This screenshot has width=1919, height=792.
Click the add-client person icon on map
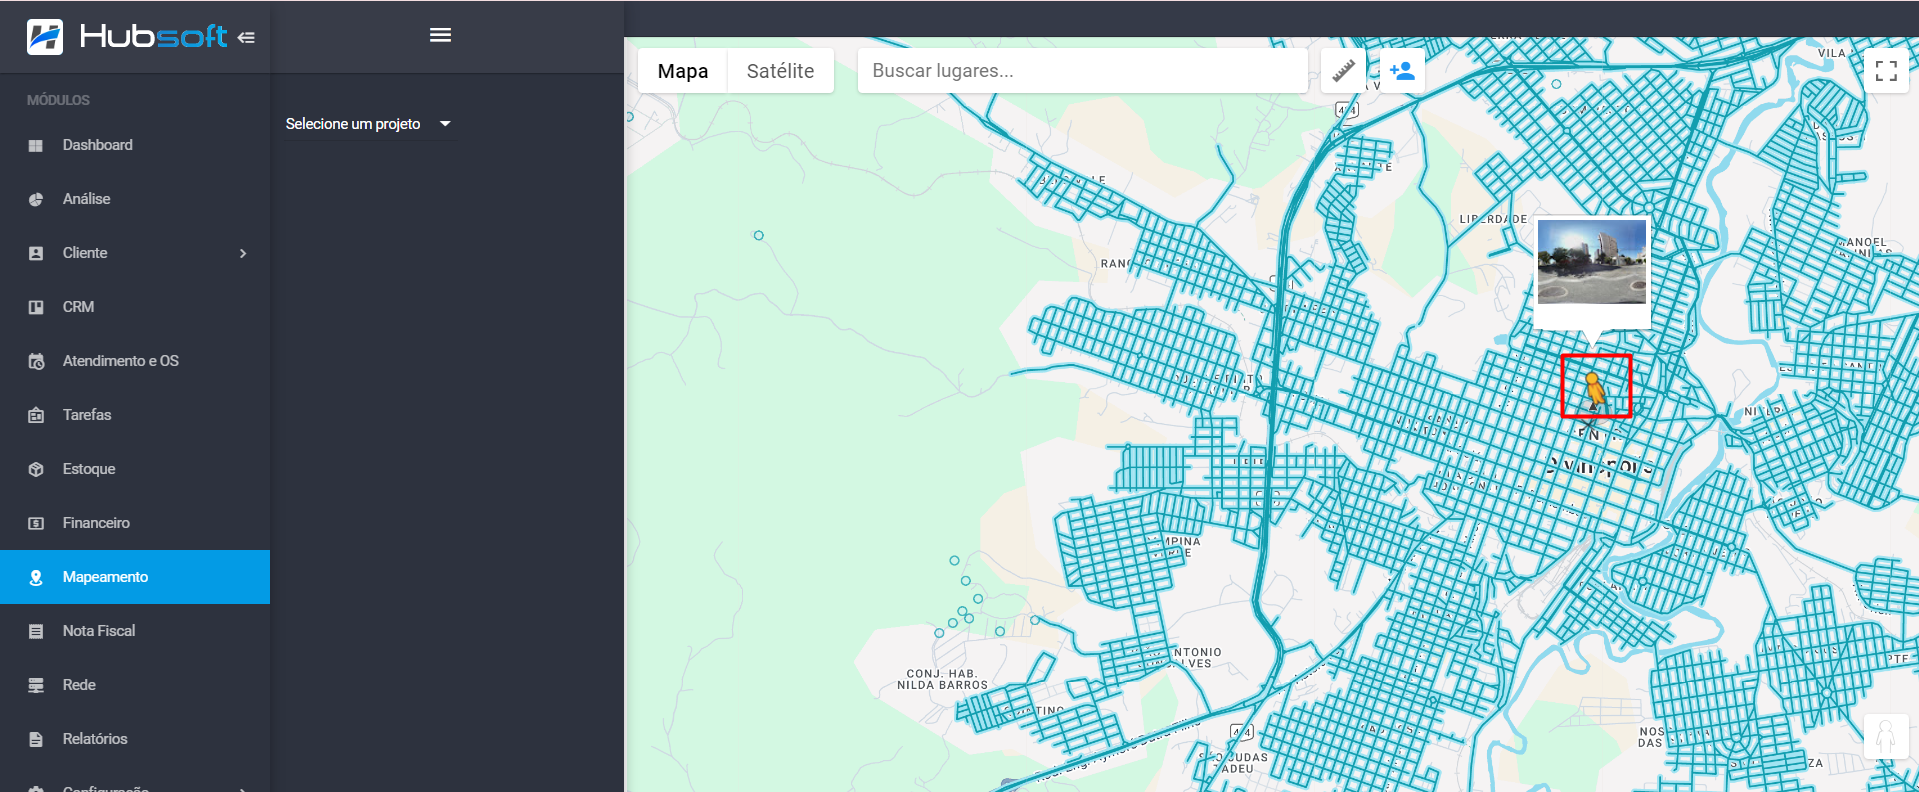pos(1402,71)
